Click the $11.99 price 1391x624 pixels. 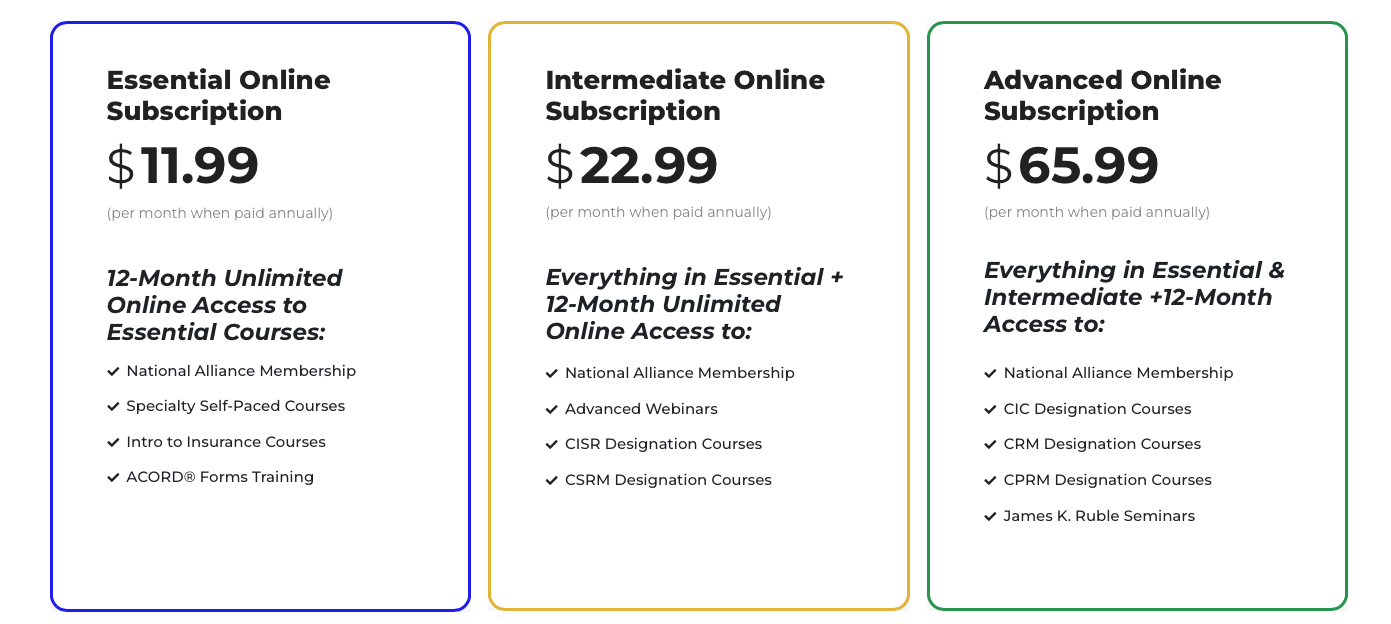[x=183, y=166]
